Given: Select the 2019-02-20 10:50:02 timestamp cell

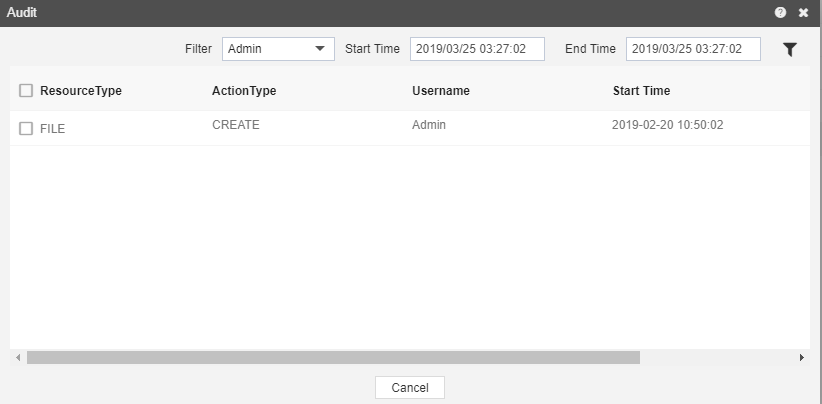Looking at the screenshot, I should click(x=667, y=125).
